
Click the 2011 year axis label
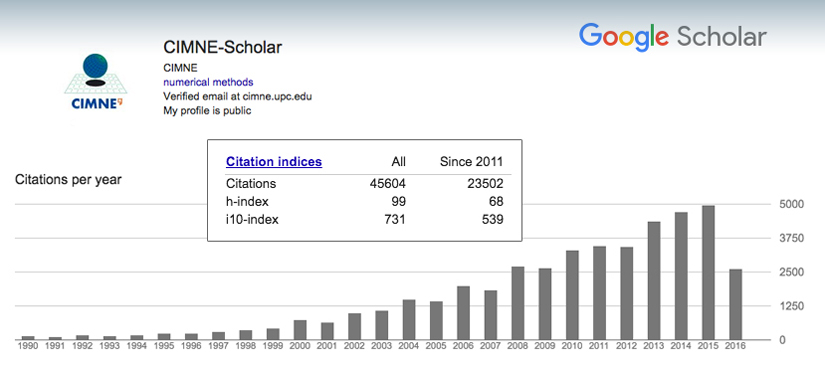(599, 346)
